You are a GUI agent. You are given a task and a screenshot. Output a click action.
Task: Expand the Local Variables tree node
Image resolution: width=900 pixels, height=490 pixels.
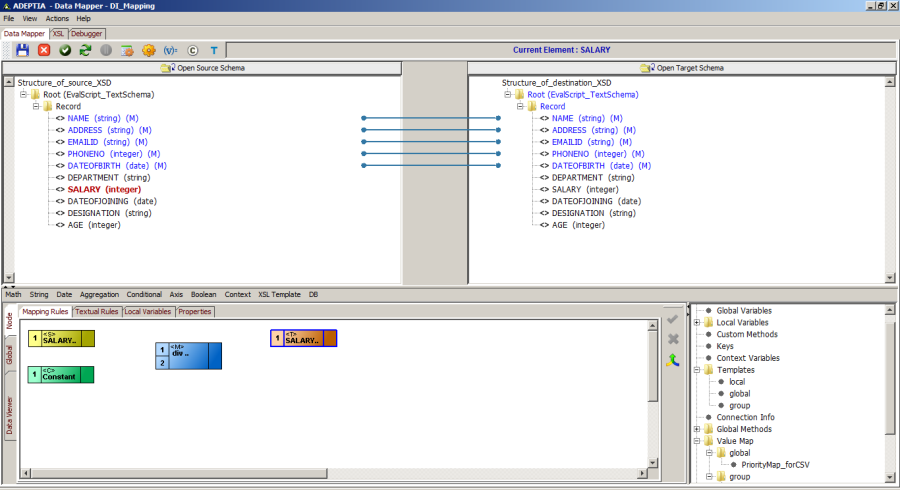pos(696,322)
